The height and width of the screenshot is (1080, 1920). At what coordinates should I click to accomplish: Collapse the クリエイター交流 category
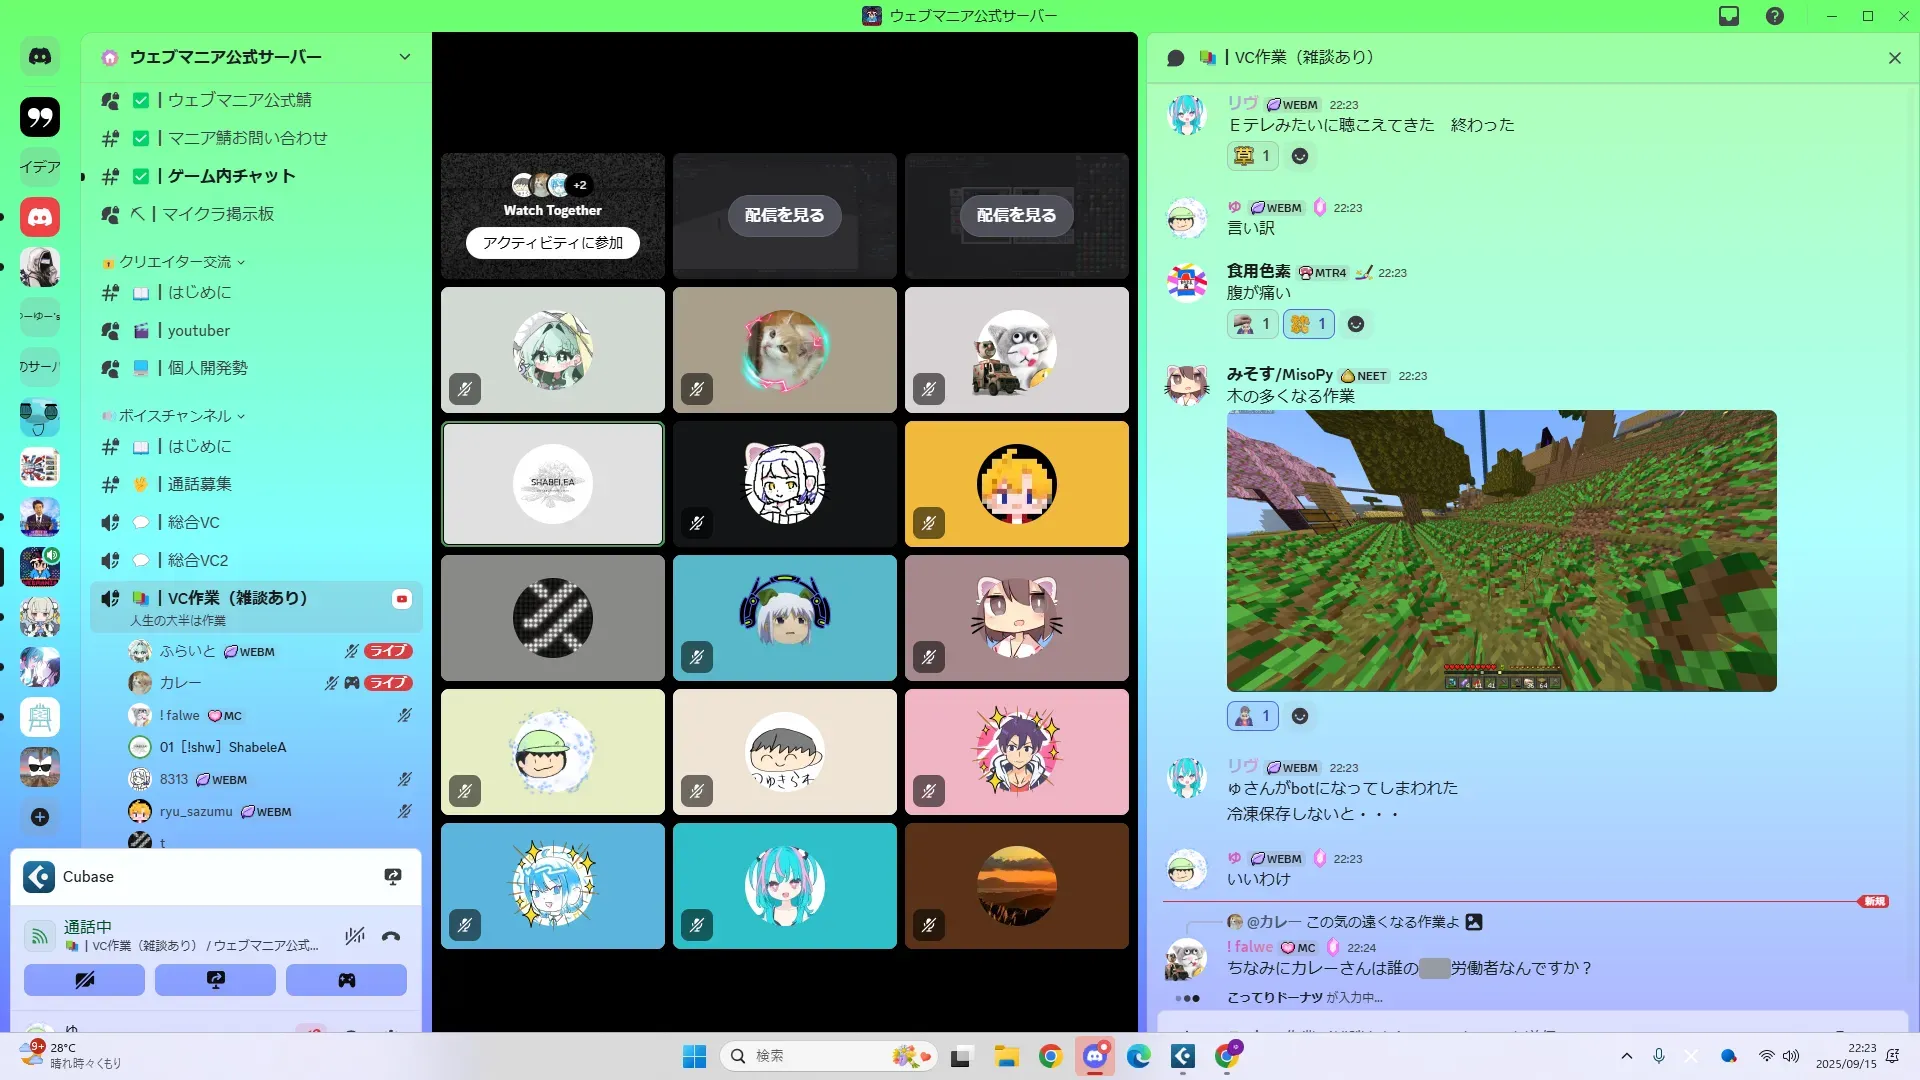click(x=175, y=262)
